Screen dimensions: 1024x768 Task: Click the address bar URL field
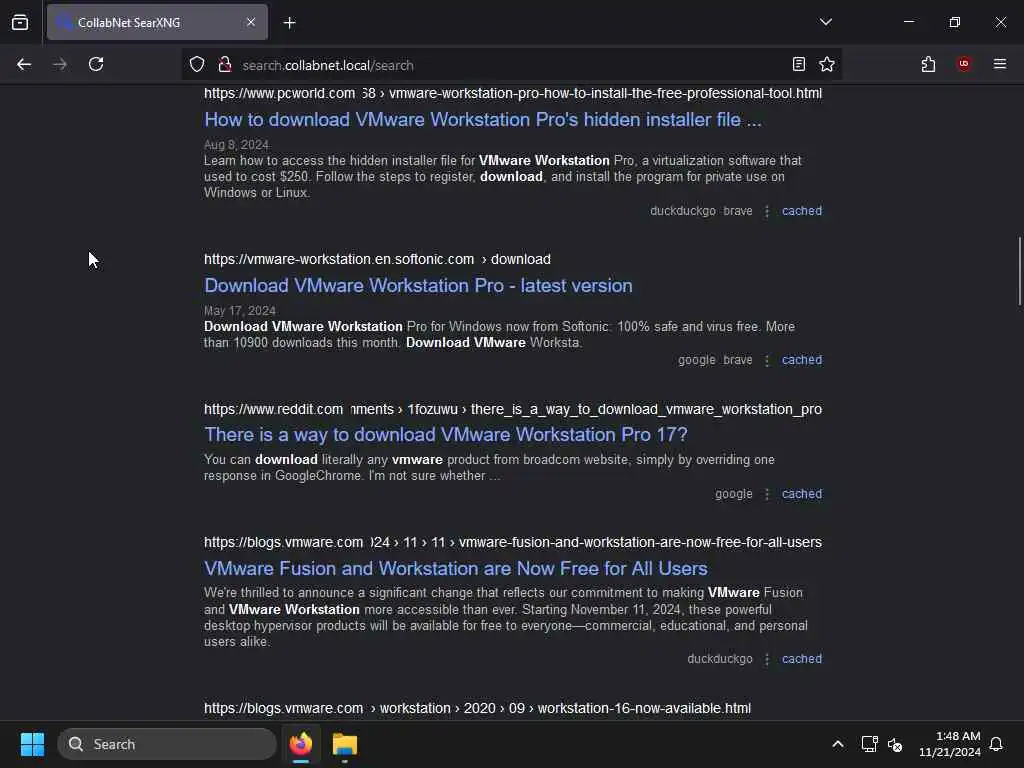pyautogui.click(x=511, y=65)
